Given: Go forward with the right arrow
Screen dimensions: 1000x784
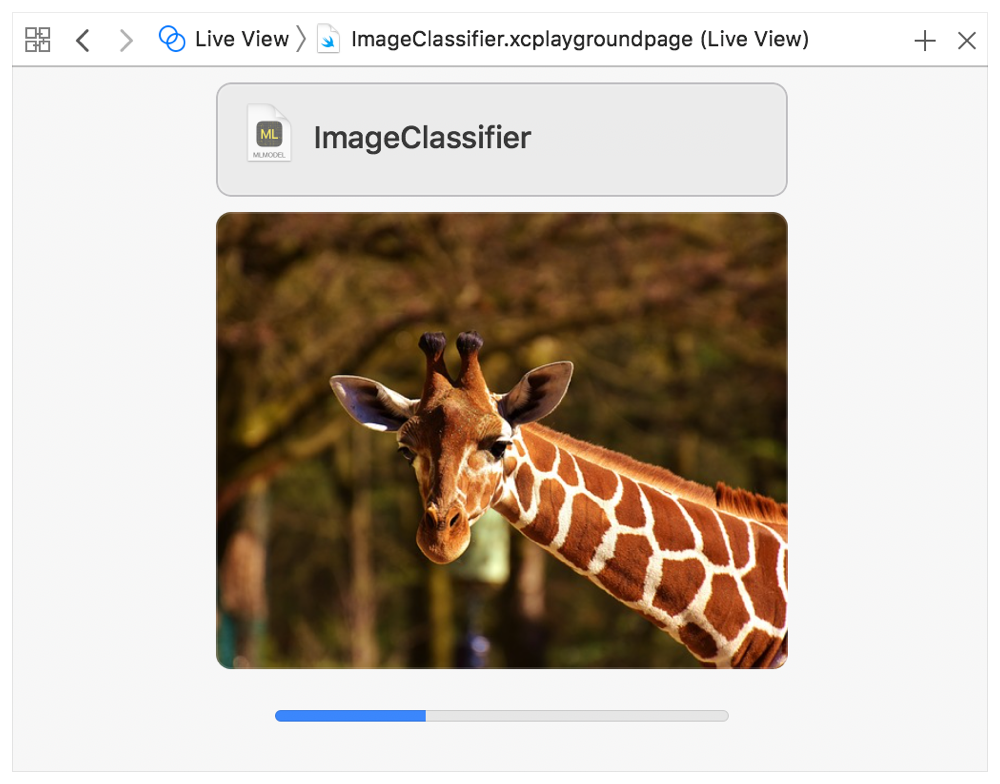Looking at the screenshot, I should point(126,40).
